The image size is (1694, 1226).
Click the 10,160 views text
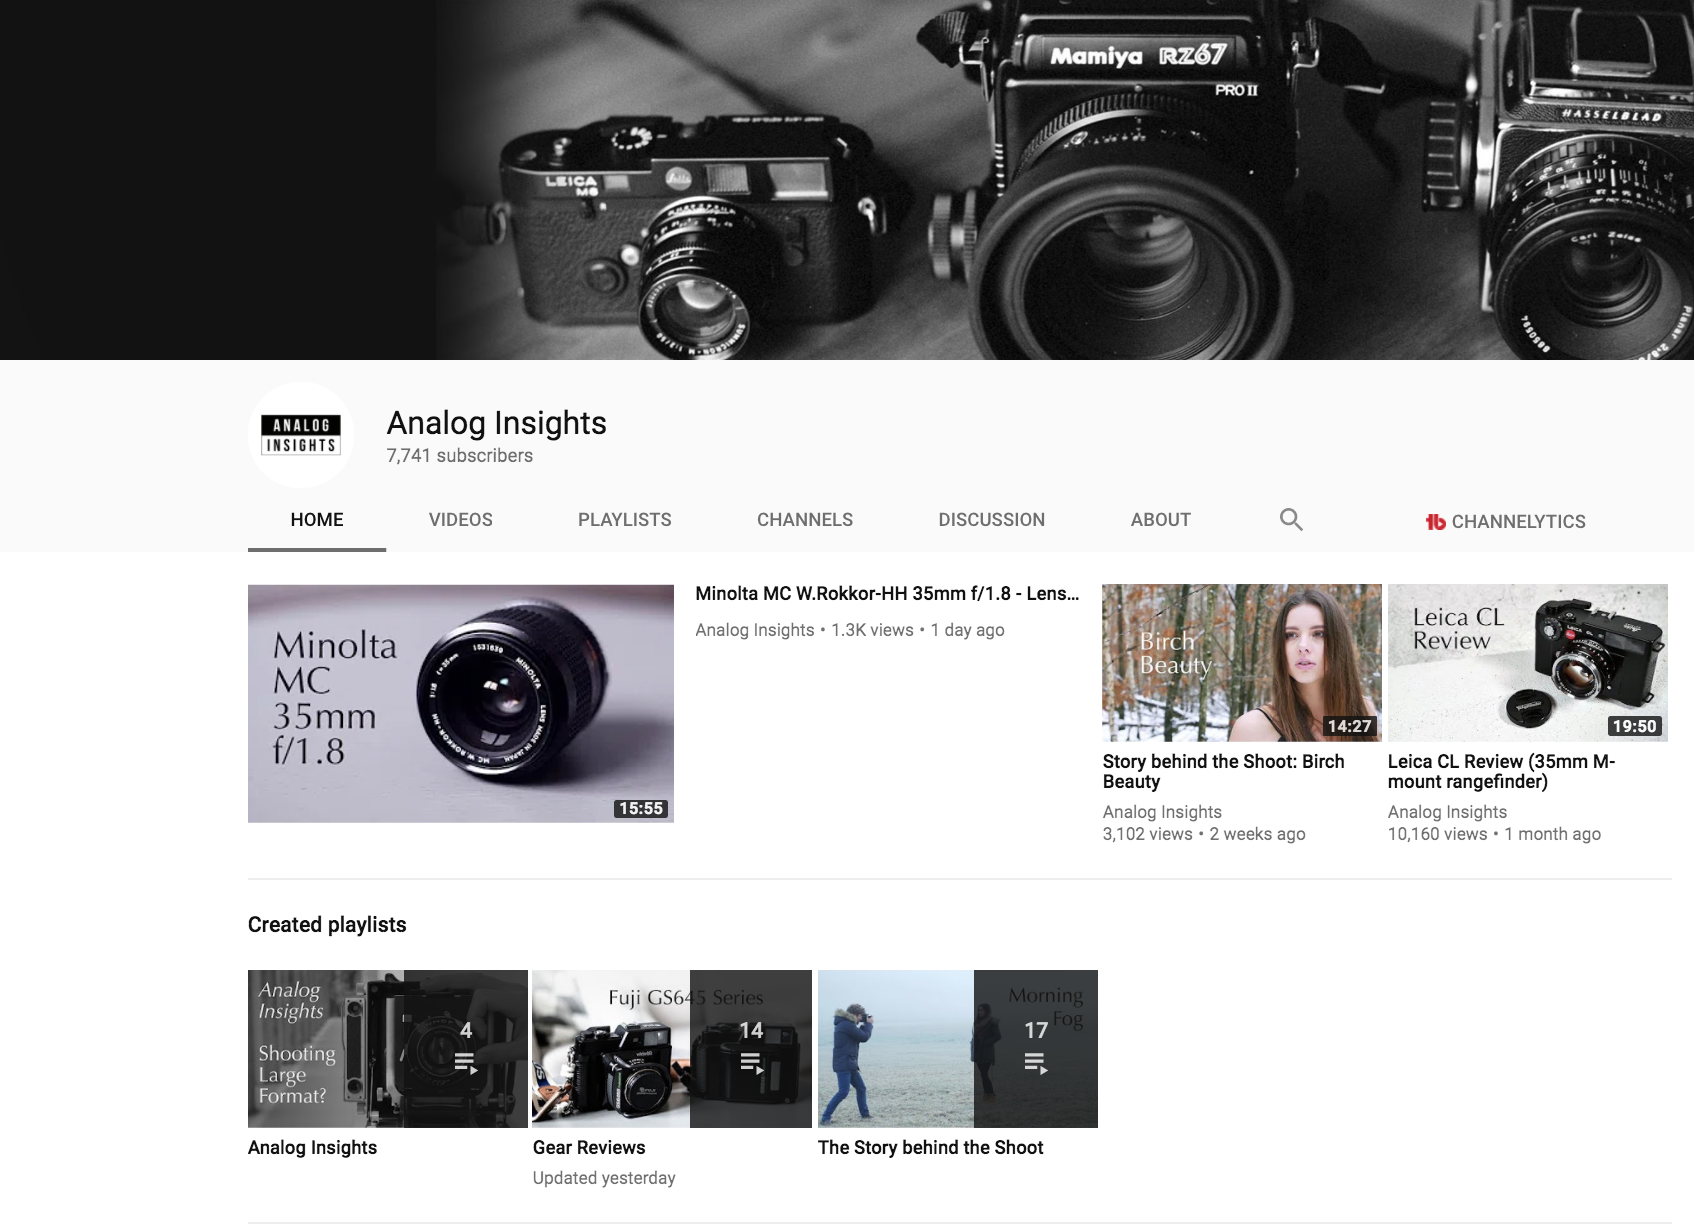[x=1437, y=834]
